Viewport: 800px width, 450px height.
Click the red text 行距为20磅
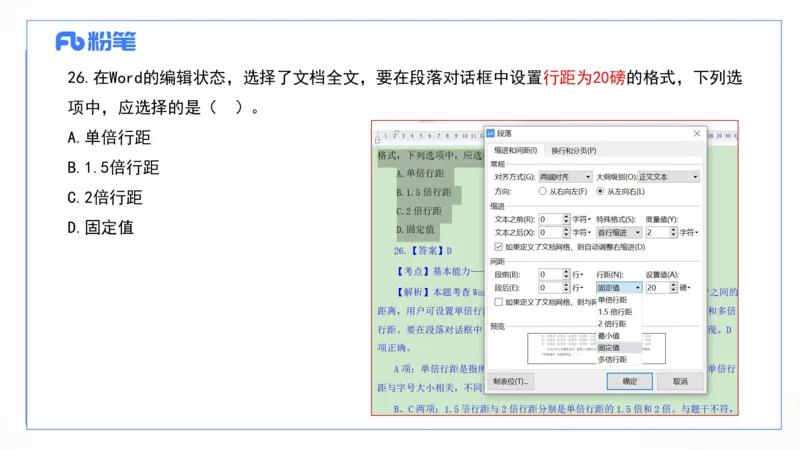pos(584,78)
